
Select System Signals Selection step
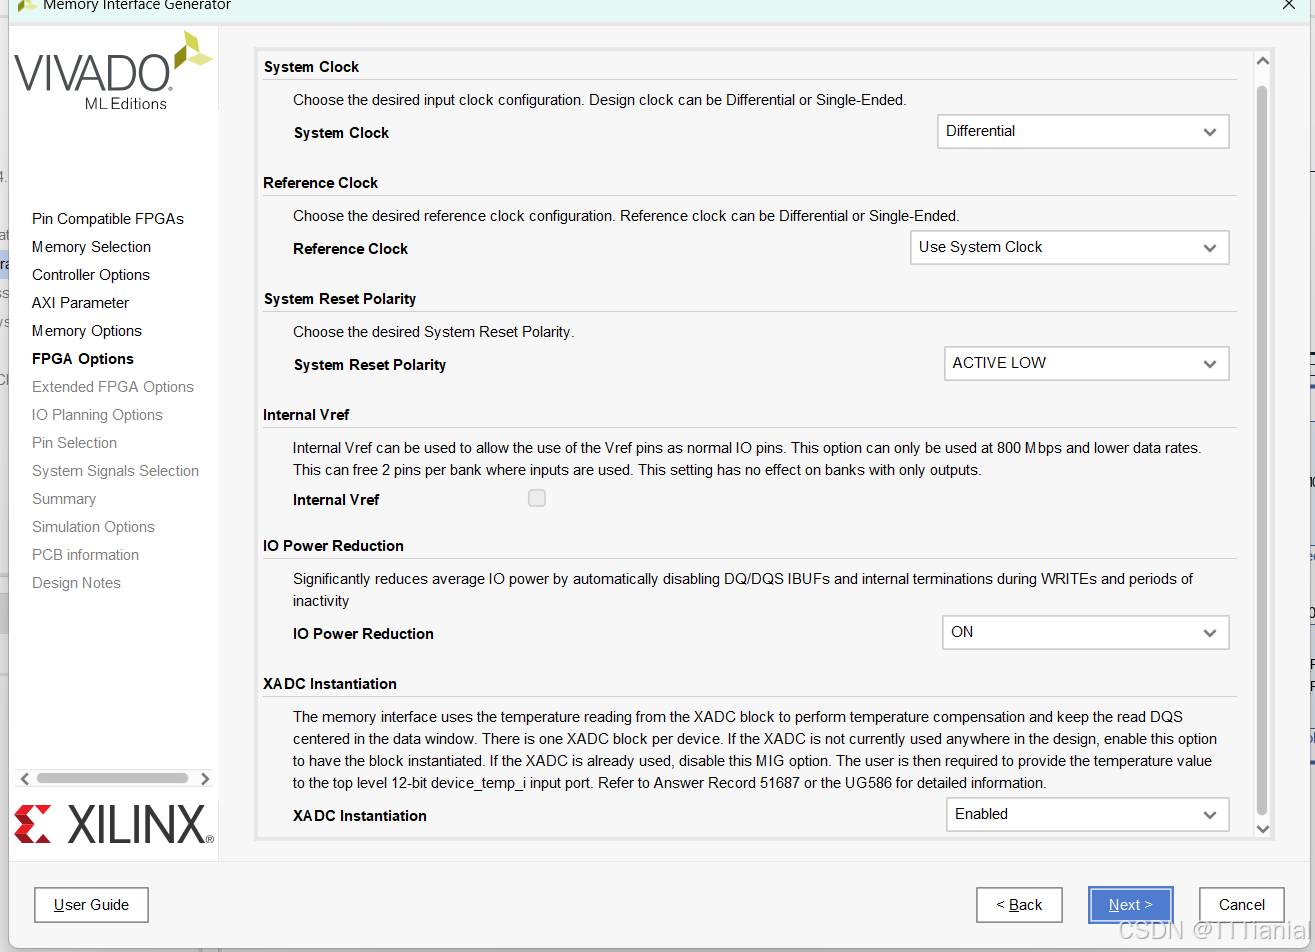point(115,471)
